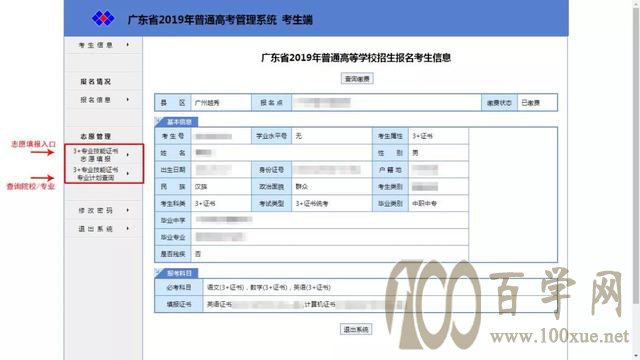640x360 pixels.
Task: Click the 已缴费 payment status cell
Action: [x=537, y=102]
